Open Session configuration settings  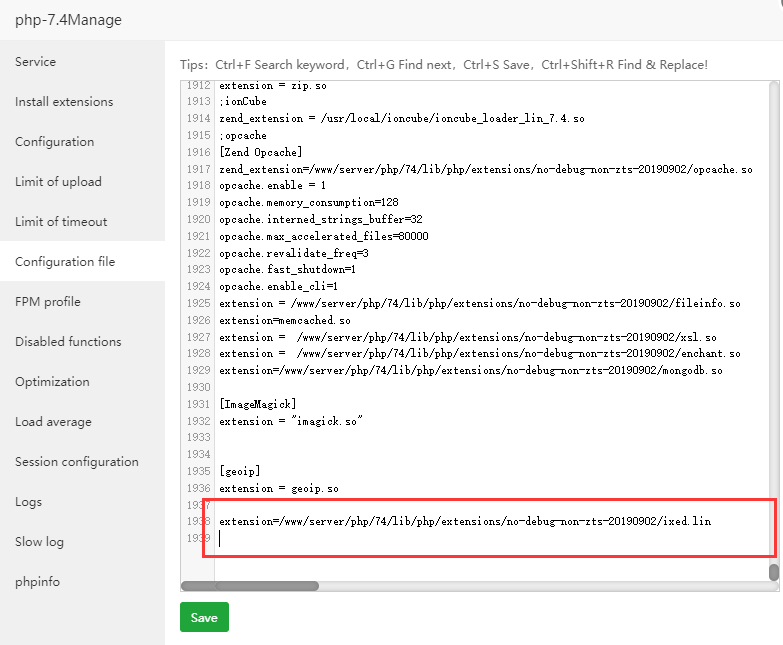click(x=77, y=462)
